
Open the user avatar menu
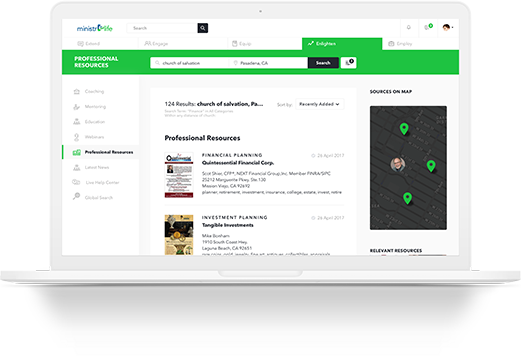coord(448,27)
